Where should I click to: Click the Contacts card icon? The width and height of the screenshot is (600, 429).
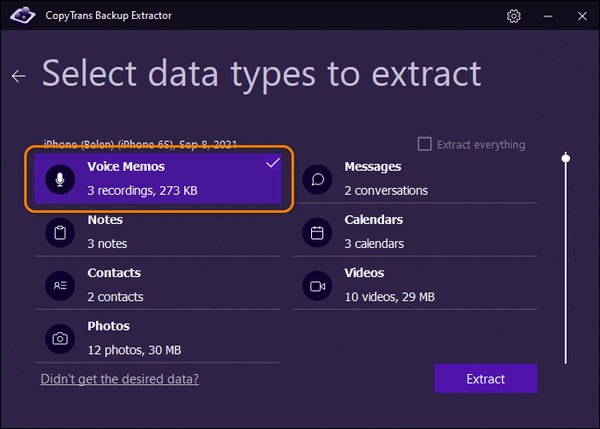pos(60,285)
